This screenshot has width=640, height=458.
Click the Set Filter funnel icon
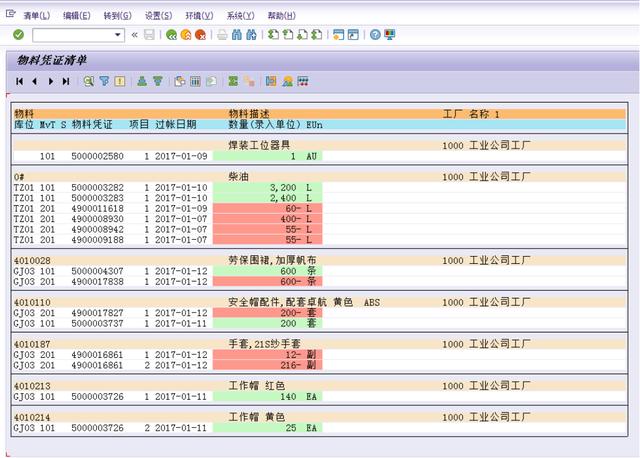[104, 81]
